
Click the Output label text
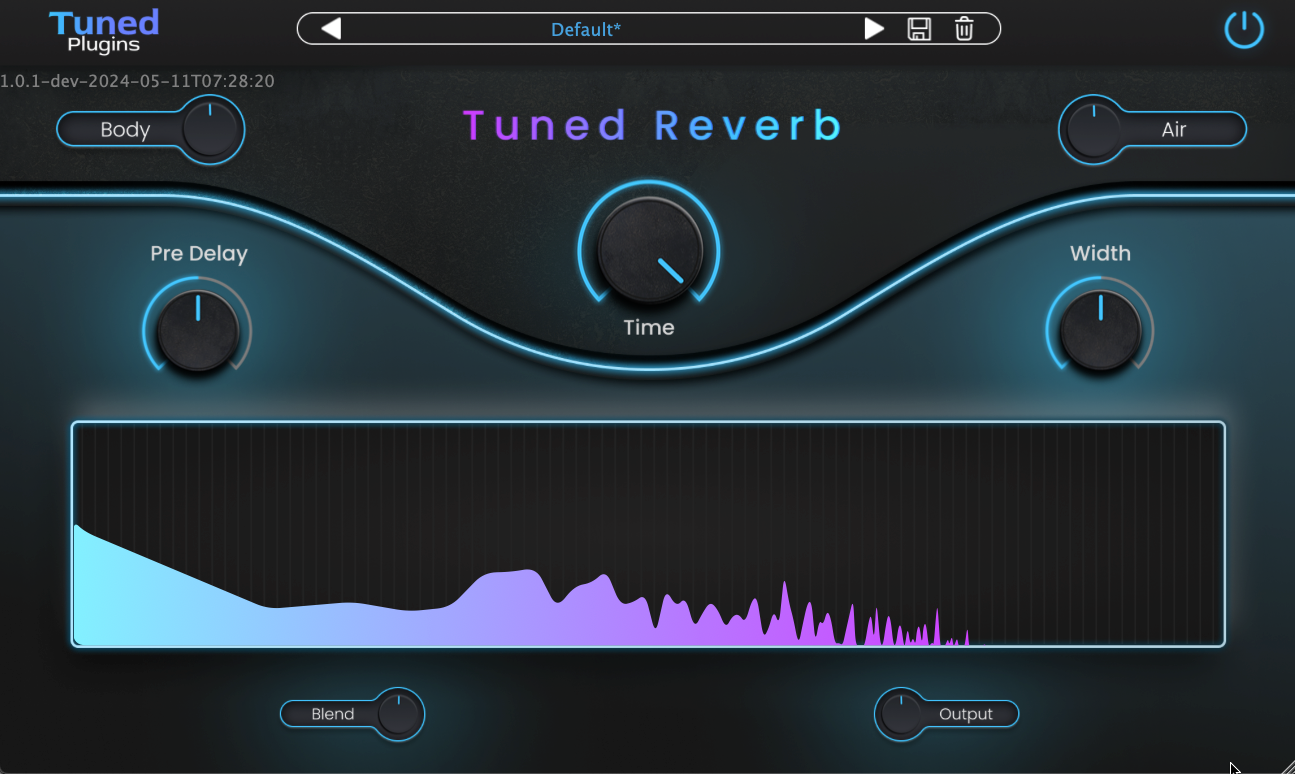[966, 714]
